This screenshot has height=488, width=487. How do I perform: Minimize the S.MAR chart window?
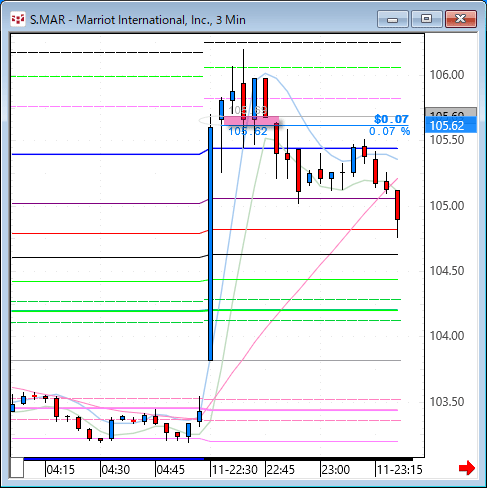393,19
